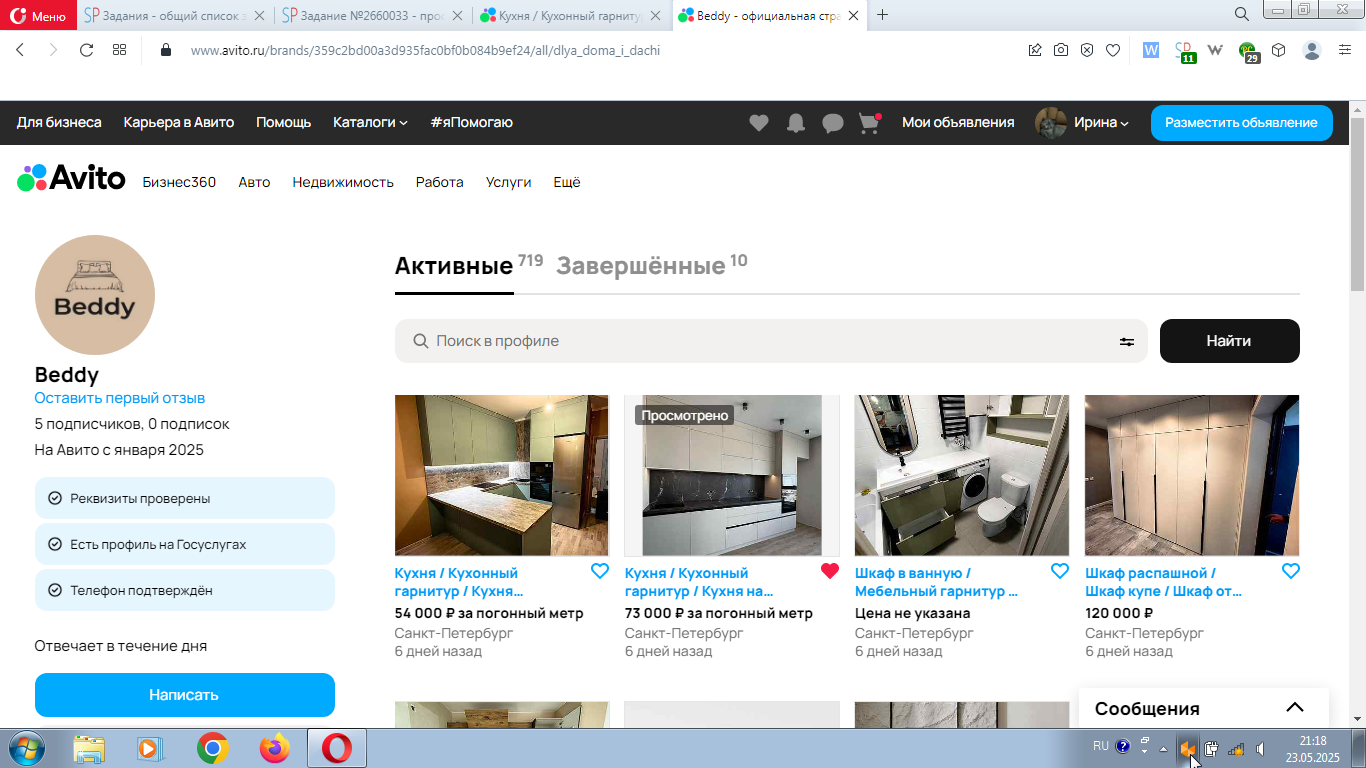The image size is (1366, 768).
Task: Open the beige wardrobe listing thumbnail
Action: 1192,475
